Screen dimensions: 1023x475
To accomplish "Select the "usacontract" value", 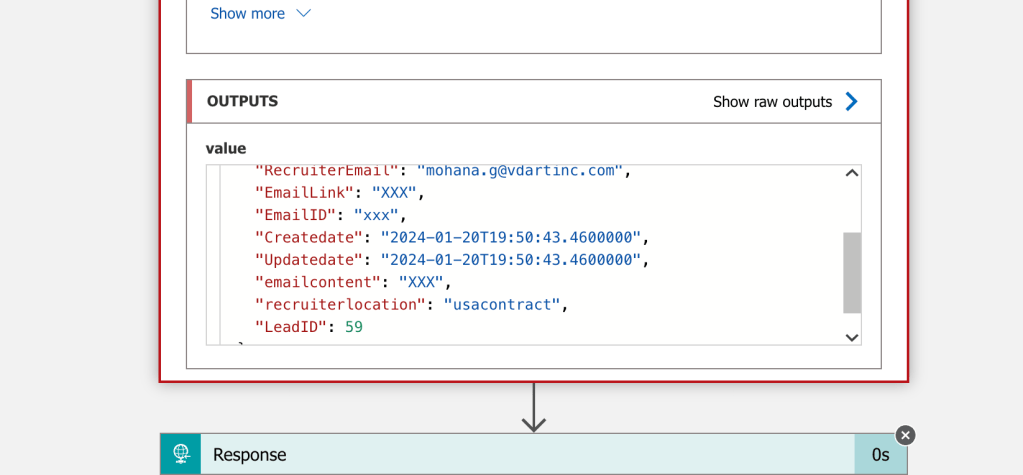I will pos(502,304).
